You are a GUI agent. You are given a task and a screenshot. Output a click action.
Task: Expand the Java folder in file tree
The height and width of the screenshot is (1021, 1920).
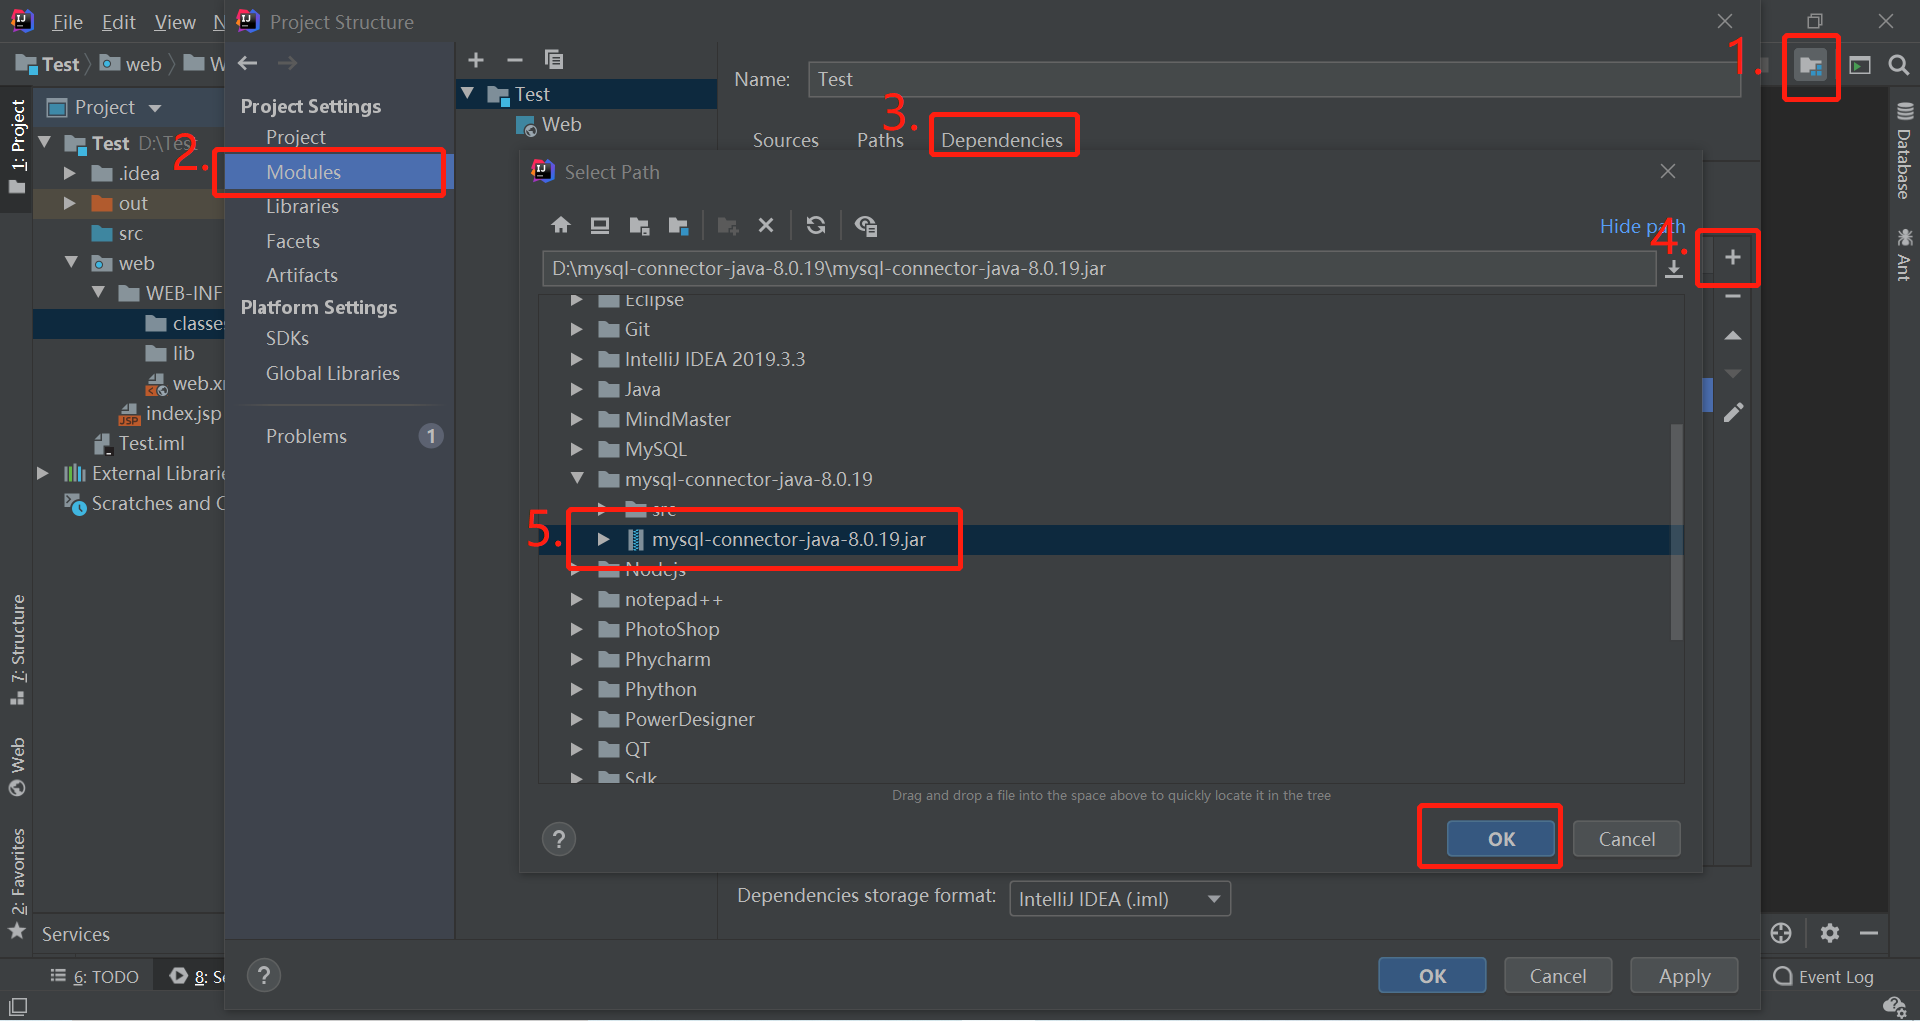coord(577,389)
